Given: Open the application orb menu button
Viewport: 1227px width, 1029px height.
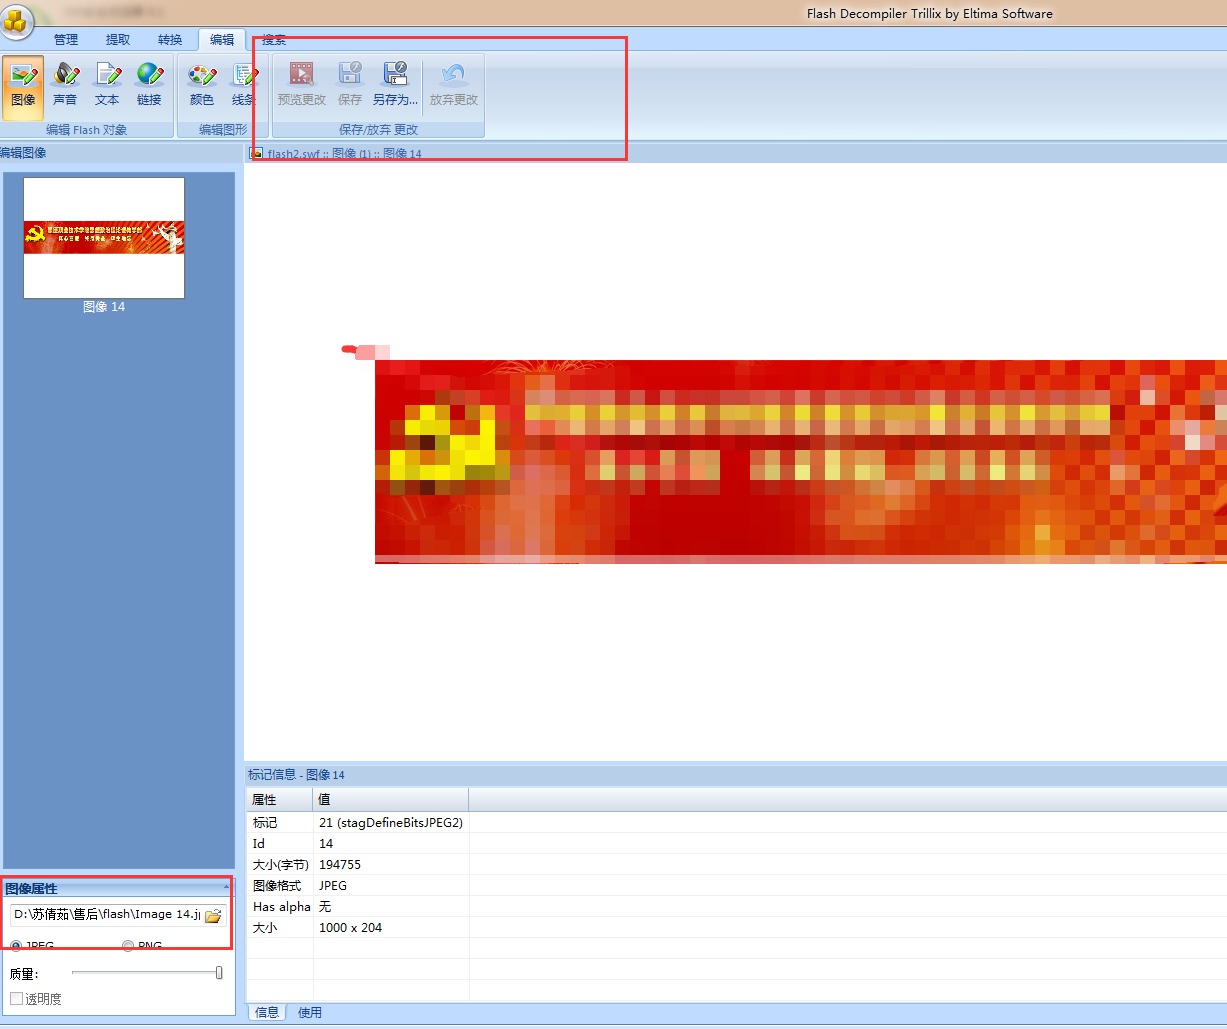Looking at the screenshot, I should 16,19.
